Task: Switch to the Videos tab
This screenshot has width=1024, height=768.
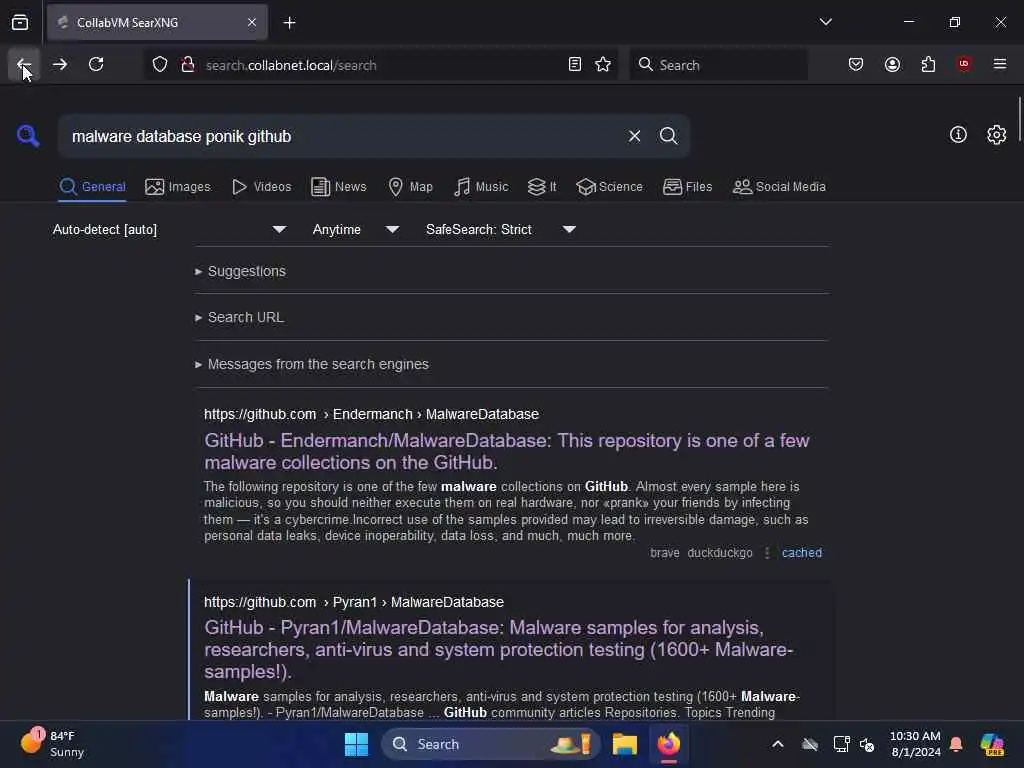Action: pos(261,187)
